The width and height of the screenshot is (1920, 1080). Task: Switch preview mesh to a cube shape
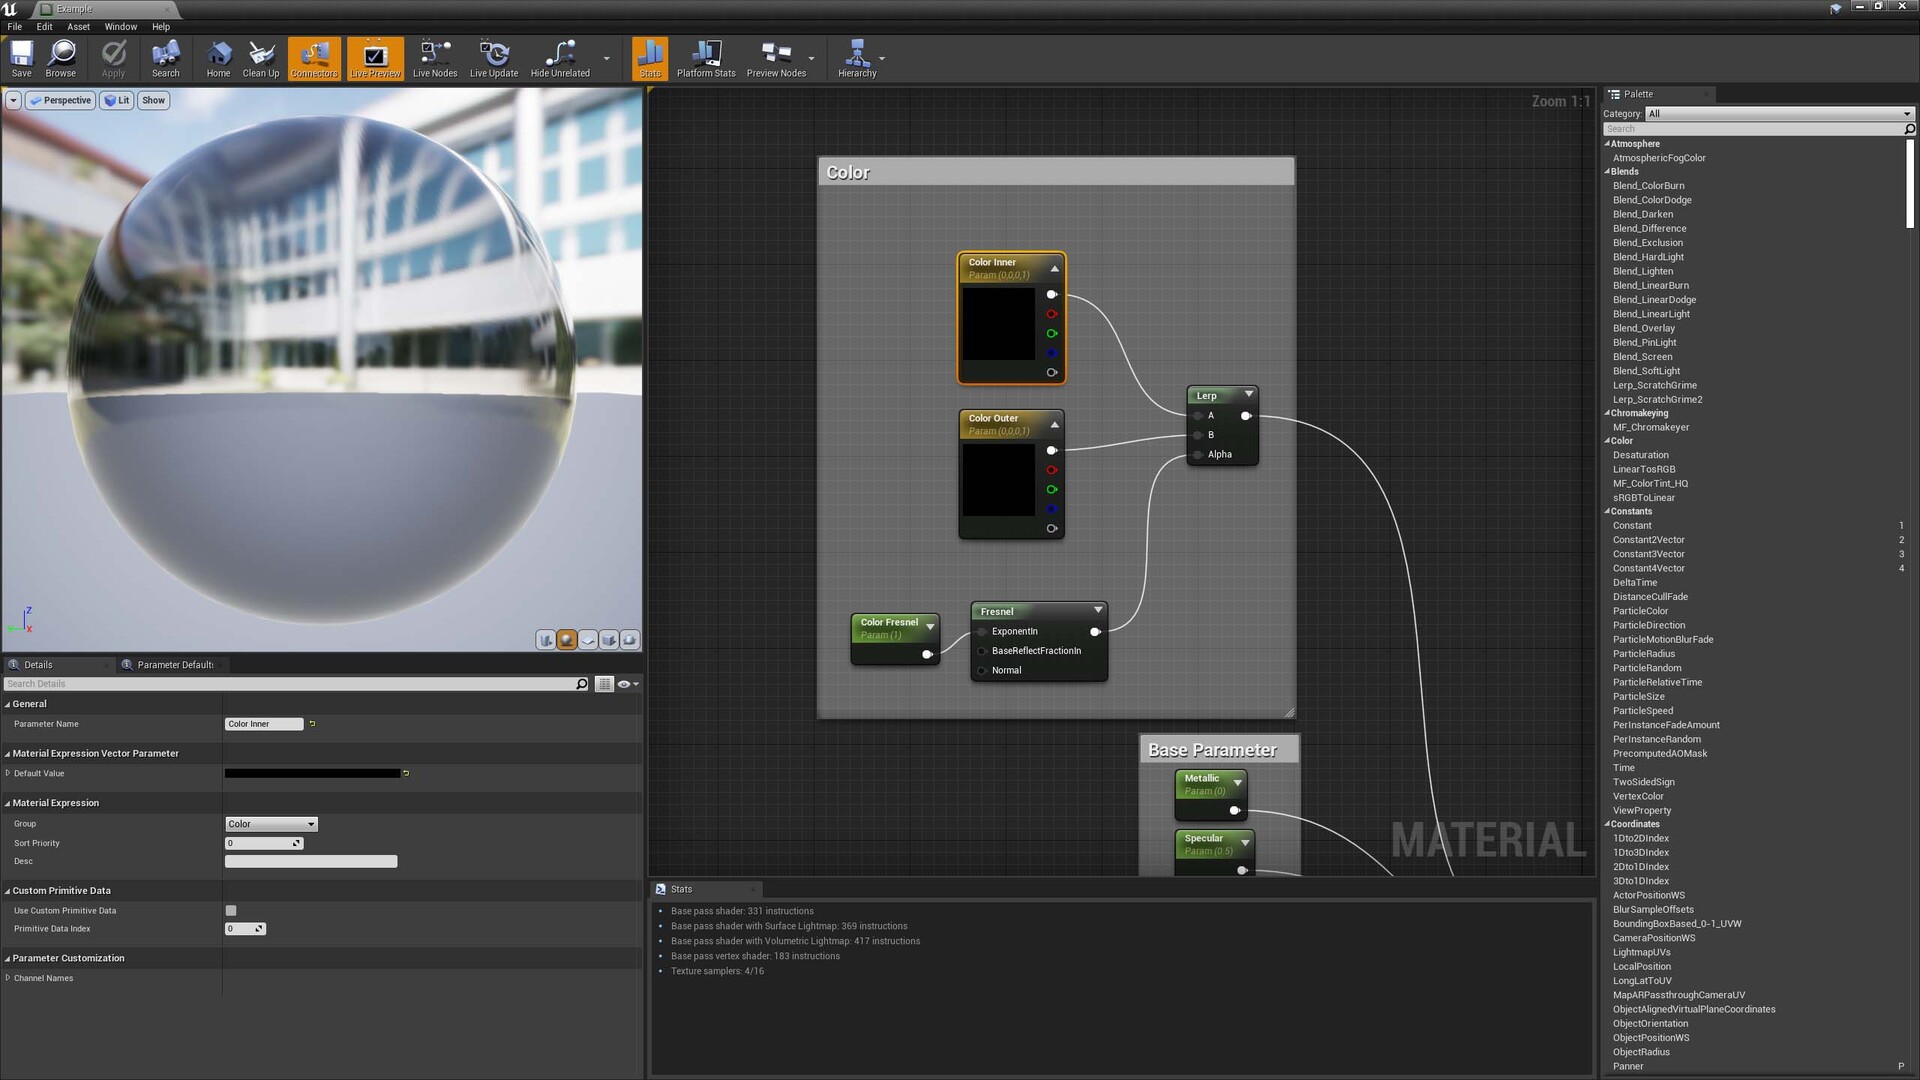(x=609, y=640)
